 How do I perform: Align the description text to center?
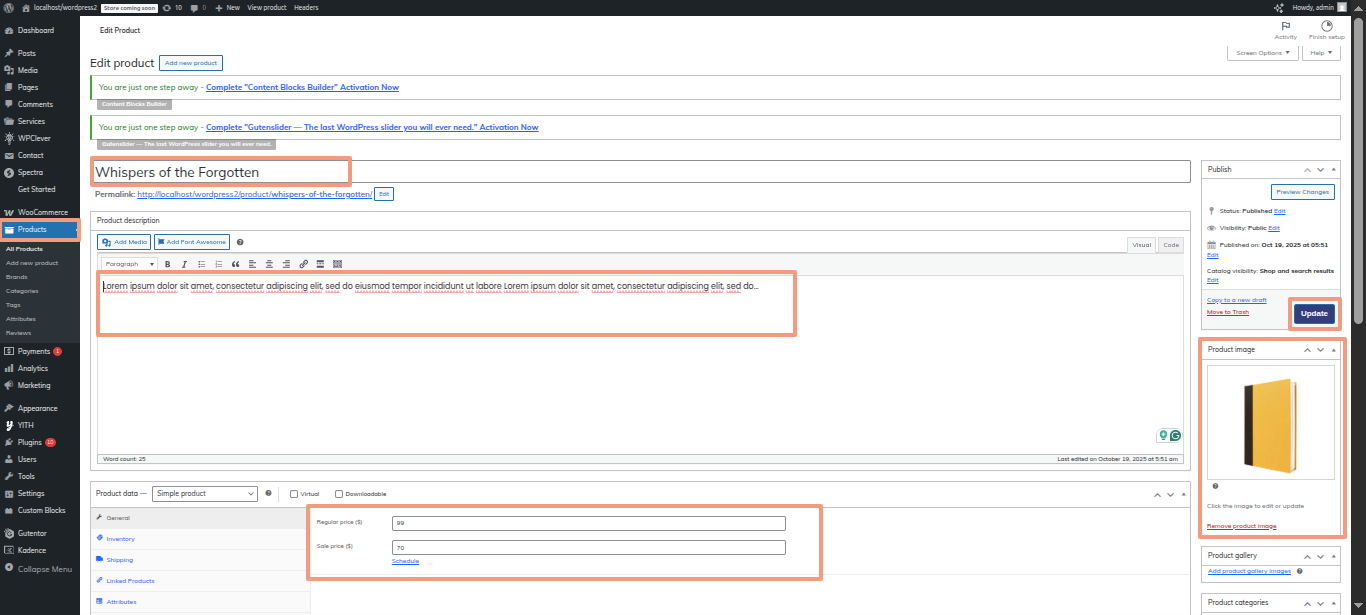(269, 264)
